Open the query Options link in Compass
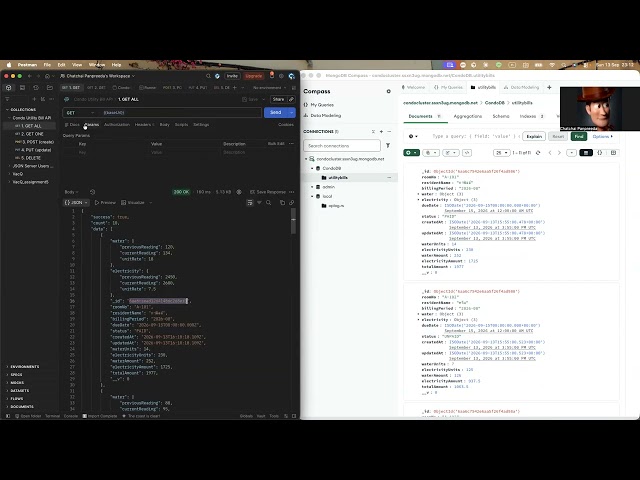The height and width of the screenshot is (480, 640). pos(602,137)
